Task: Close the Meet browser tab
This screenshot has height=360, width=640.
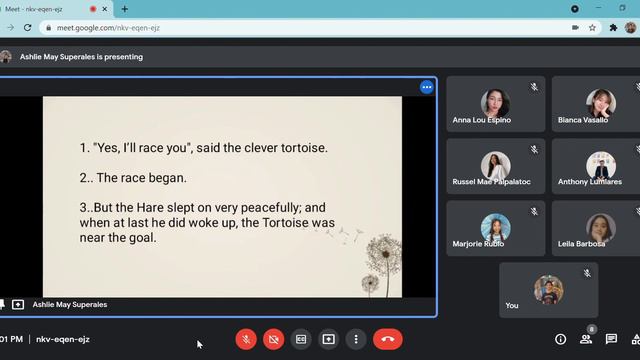Action: [x=104, y=9]
